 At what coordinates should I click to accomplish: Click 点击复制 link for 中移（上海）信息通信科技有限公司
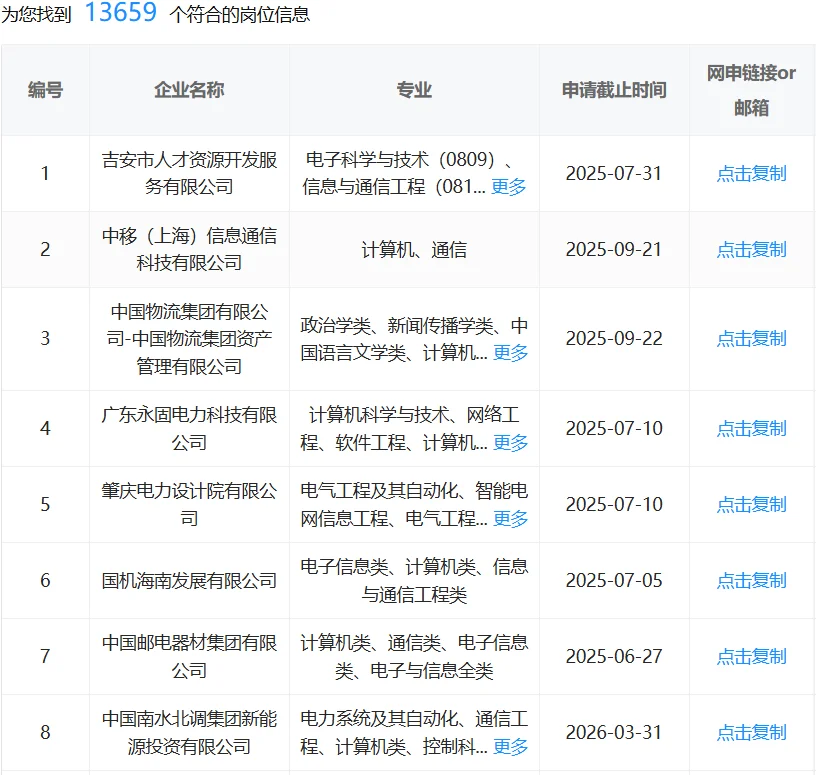point(751,249)
